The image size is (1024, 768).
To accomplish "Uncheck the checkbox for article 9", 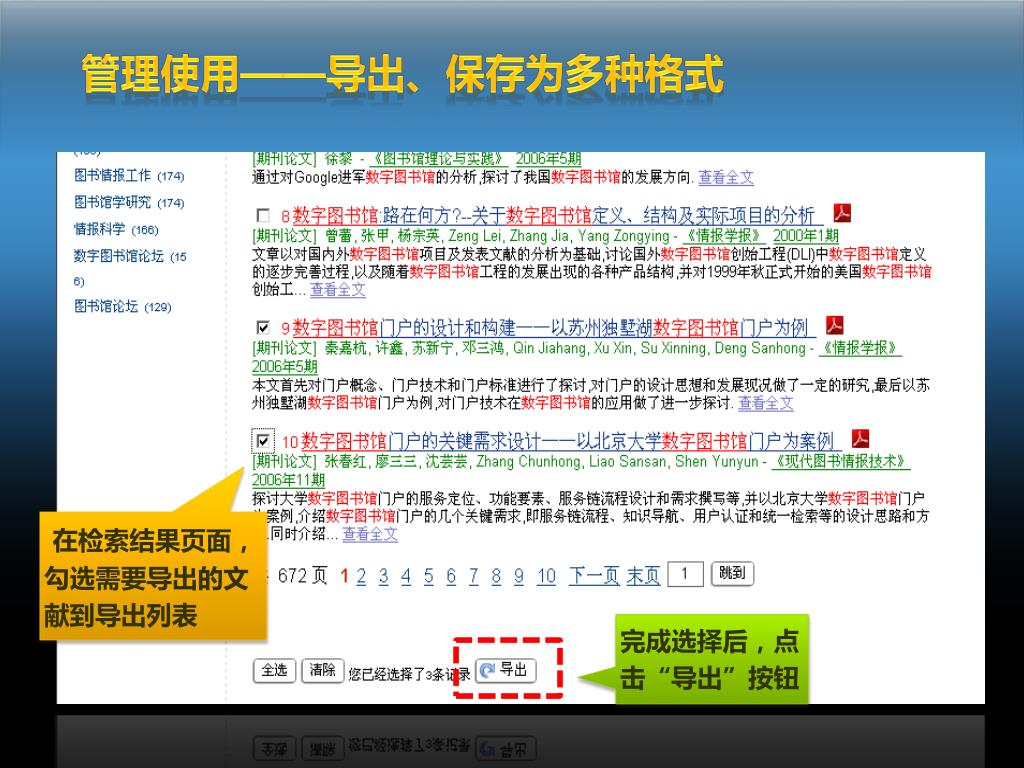I will pos(263,327).
